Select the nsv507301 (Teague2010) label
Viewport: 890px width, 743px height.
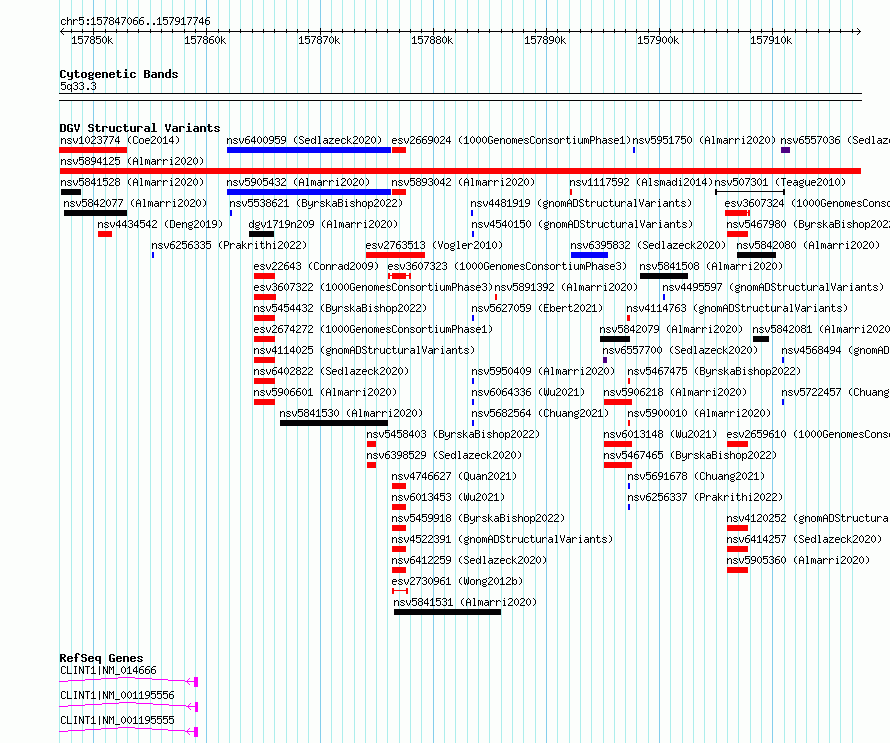[780, 182]
